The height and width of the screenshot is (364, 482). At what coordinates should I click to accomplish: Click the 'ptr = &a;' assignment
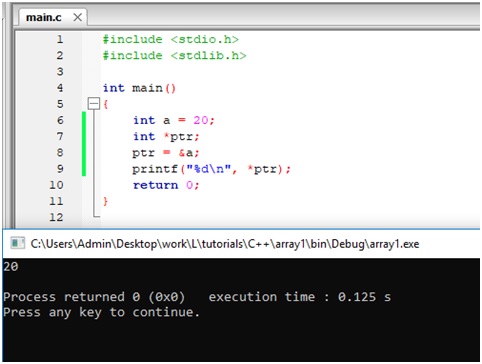click(166, 153)
